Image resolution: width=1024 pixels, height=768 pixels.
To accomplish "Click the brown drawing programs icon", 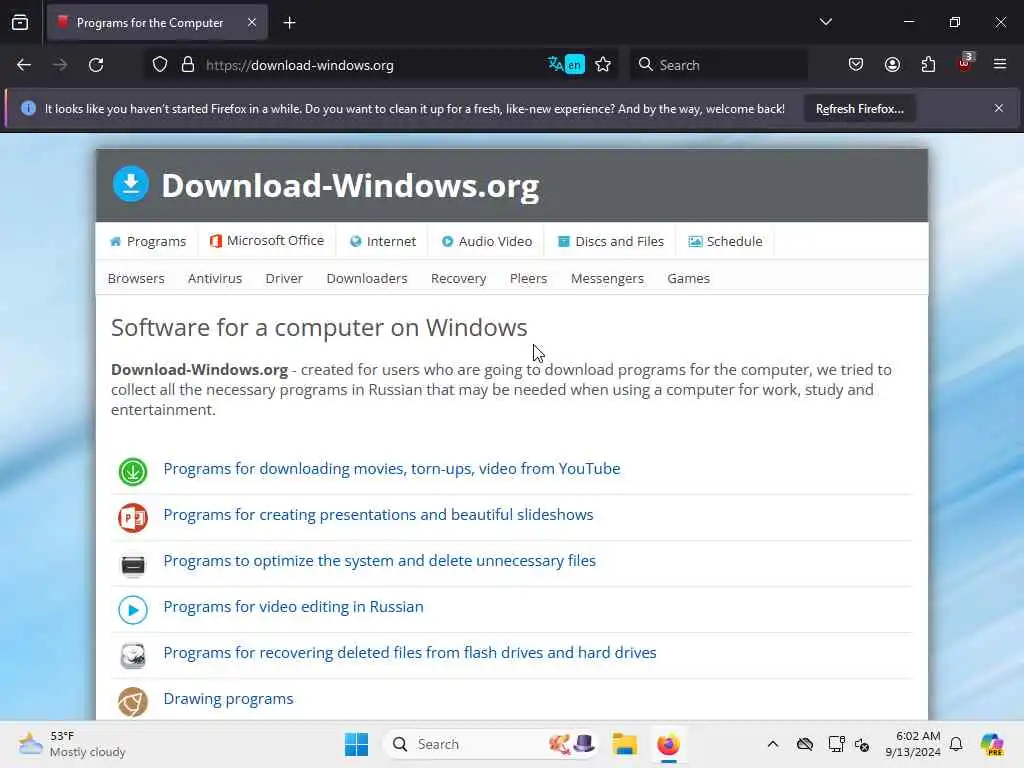I will tap(133, 702).
